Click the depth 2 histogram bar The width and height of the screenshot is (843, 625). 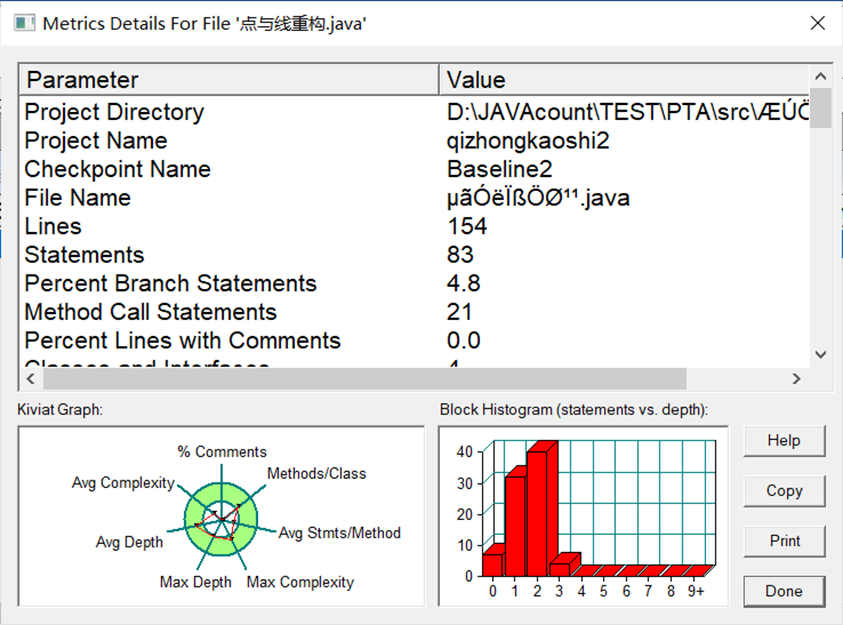(x=538, y=513)
